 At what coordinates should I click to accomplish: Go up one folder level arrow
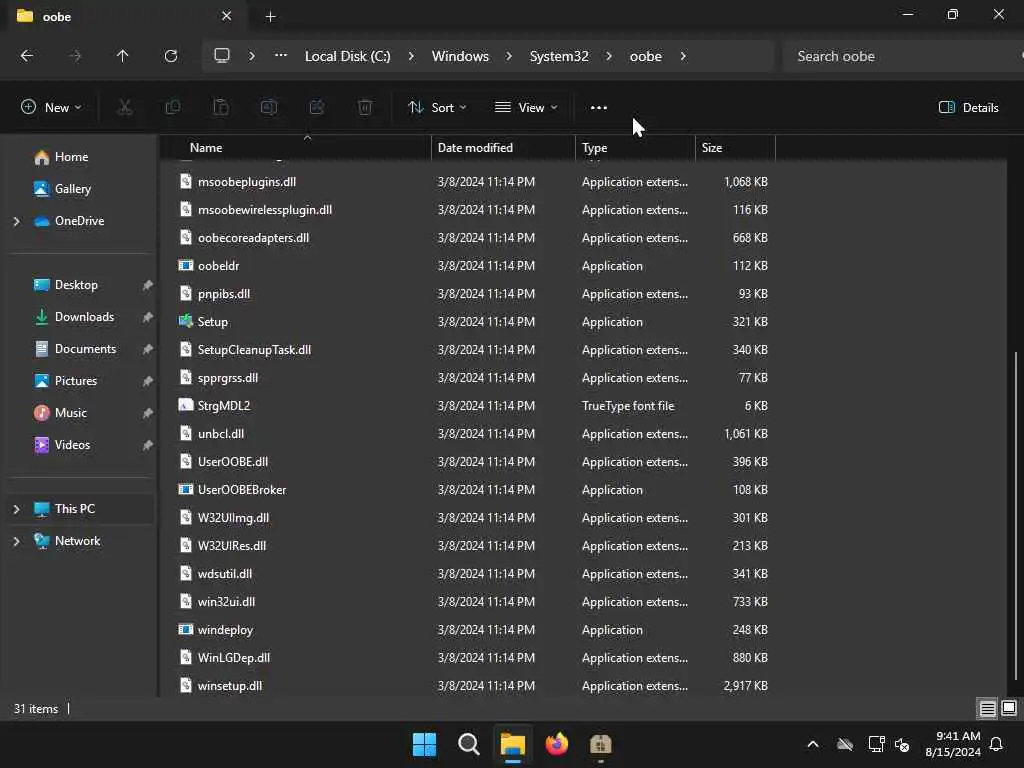tap(122, 56)
